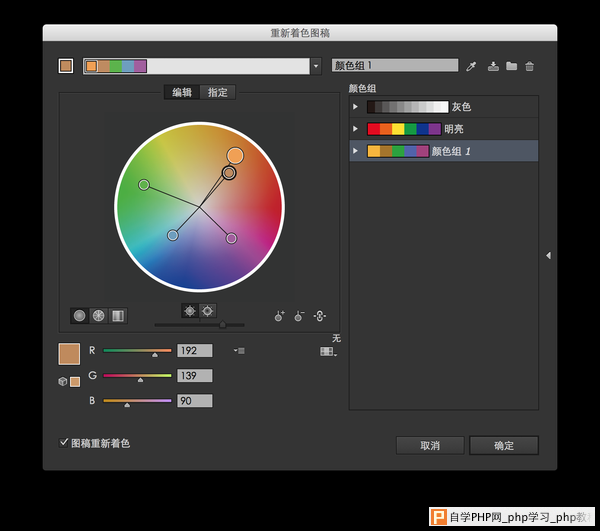Click the R channel slider
This screenshot has height=531, width=600.
pos(137,350)
